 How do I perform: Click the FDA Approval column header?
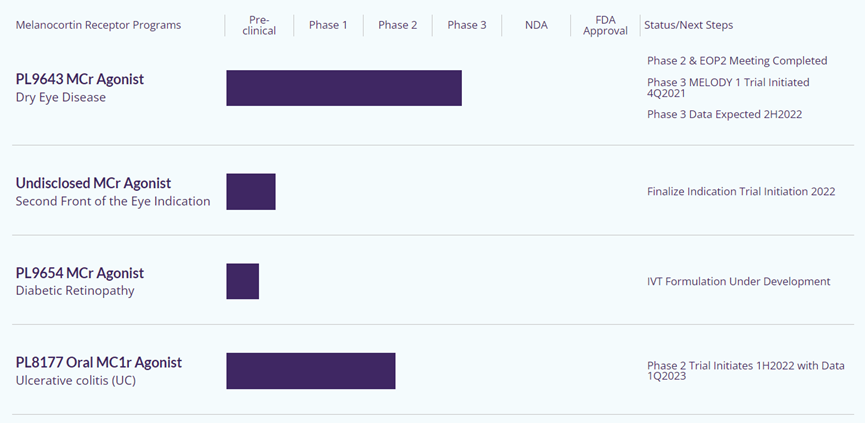[605, 25]
